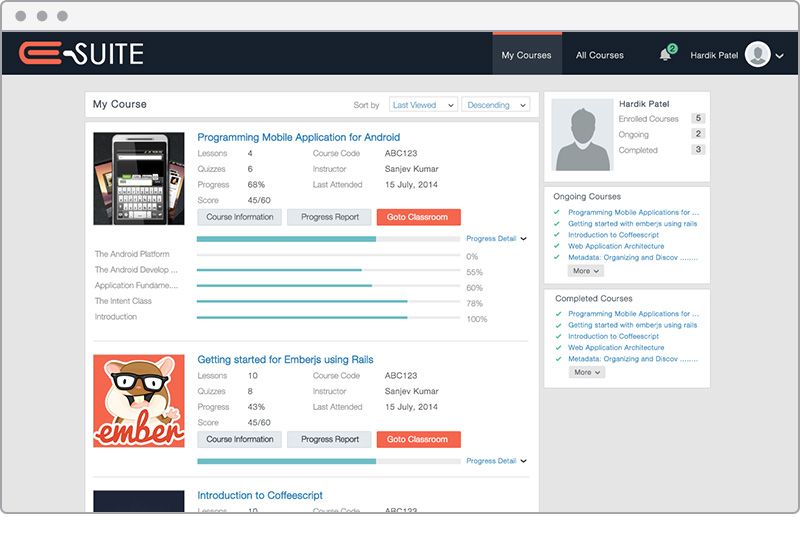The height and width of the screenshot is (560, 800).
Task: Click Ongoing count 2
Action: coord(698,134)
